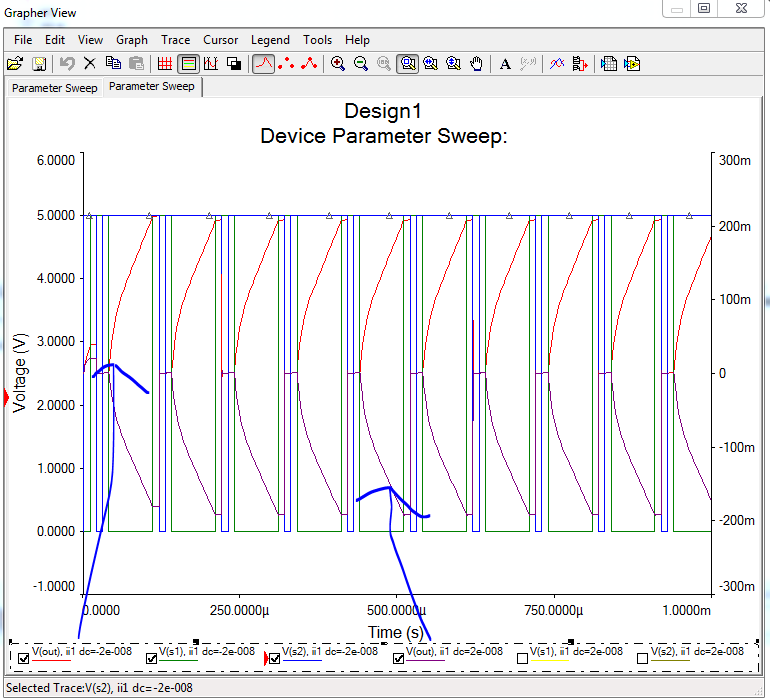Click the Export to Excel icon
This screenshot has height=698, width=770.
tap(609, 64)
